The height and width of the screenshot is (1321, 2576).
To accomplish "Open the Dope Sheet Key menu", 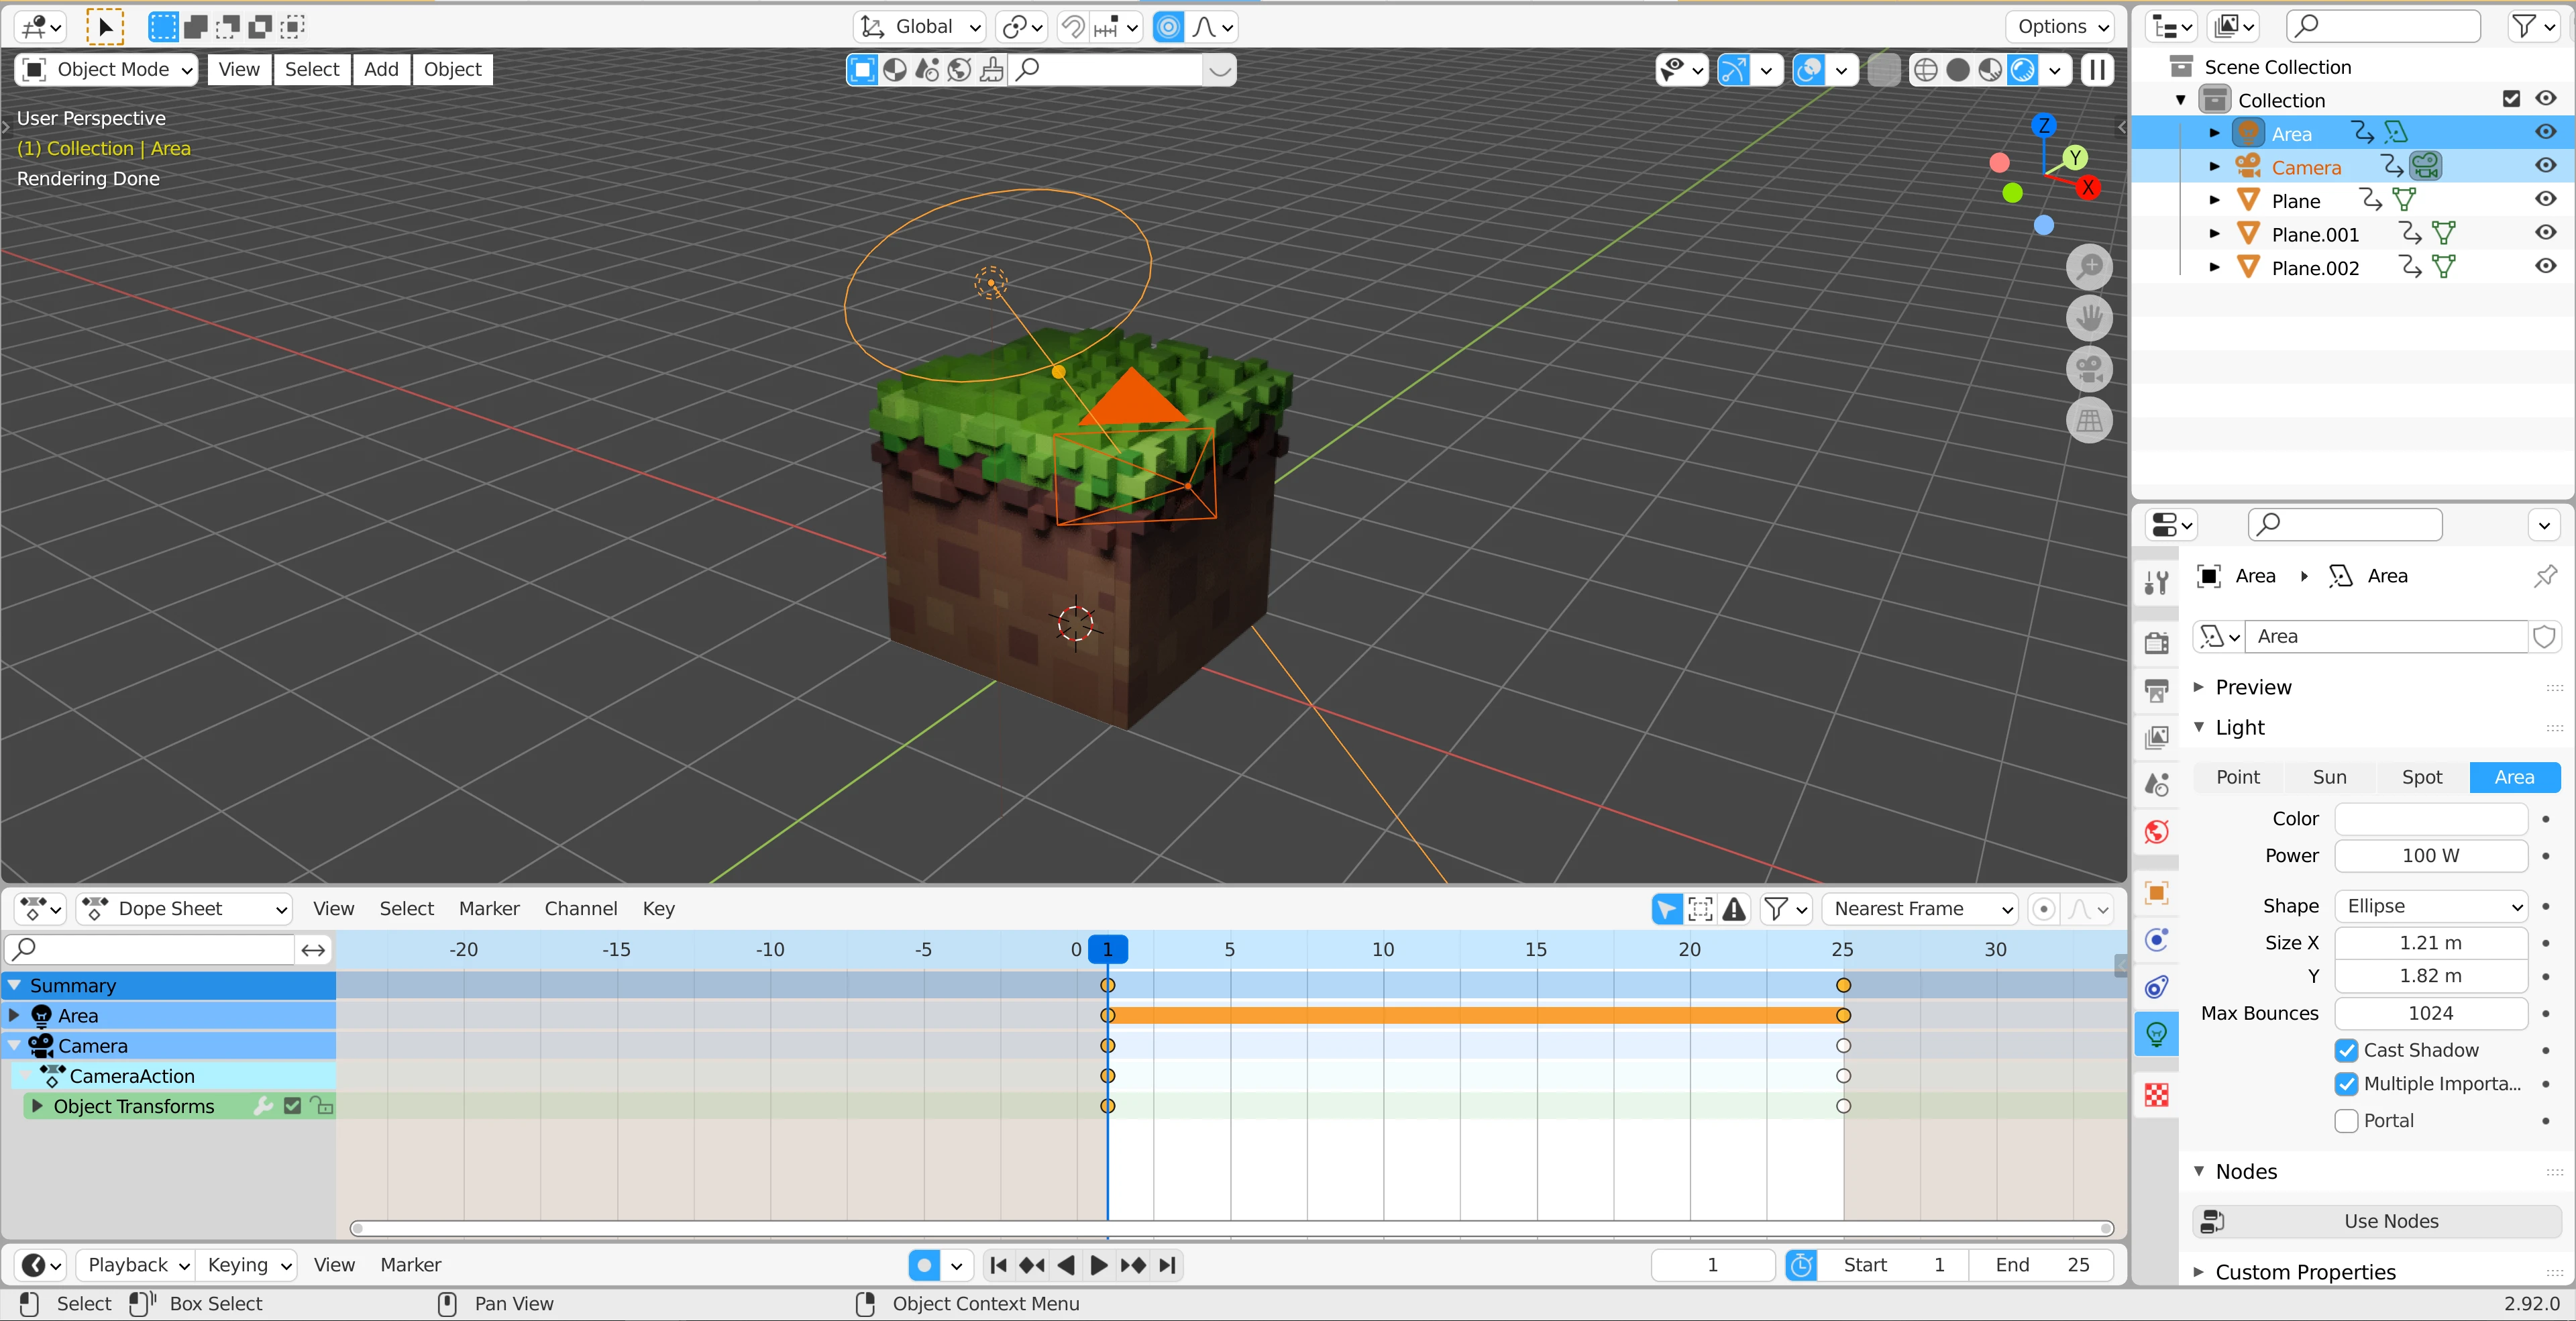I will point(658,909).
